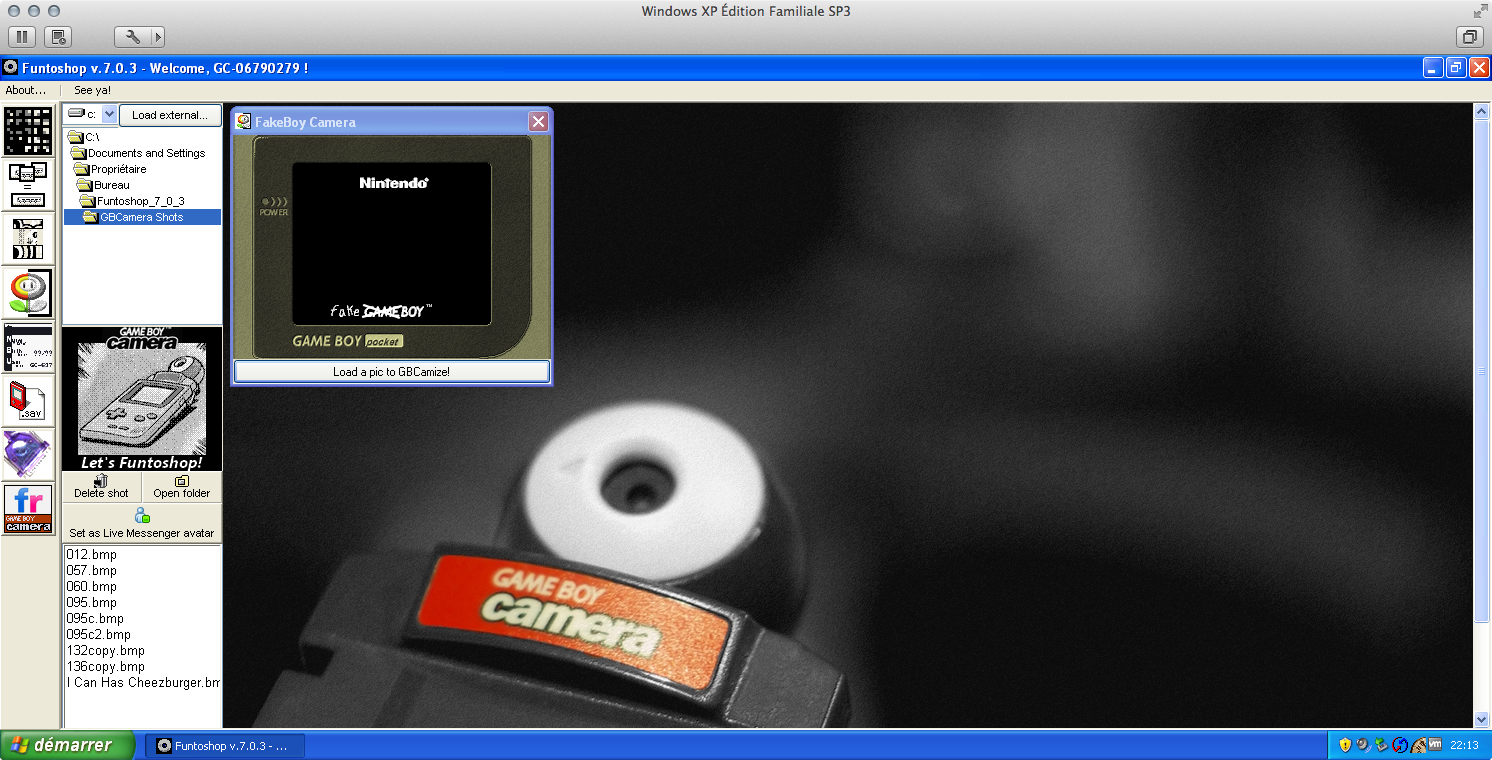1492x760 pixels.
Task: Select file 136copy.bmp
Action: coord(105,666)
